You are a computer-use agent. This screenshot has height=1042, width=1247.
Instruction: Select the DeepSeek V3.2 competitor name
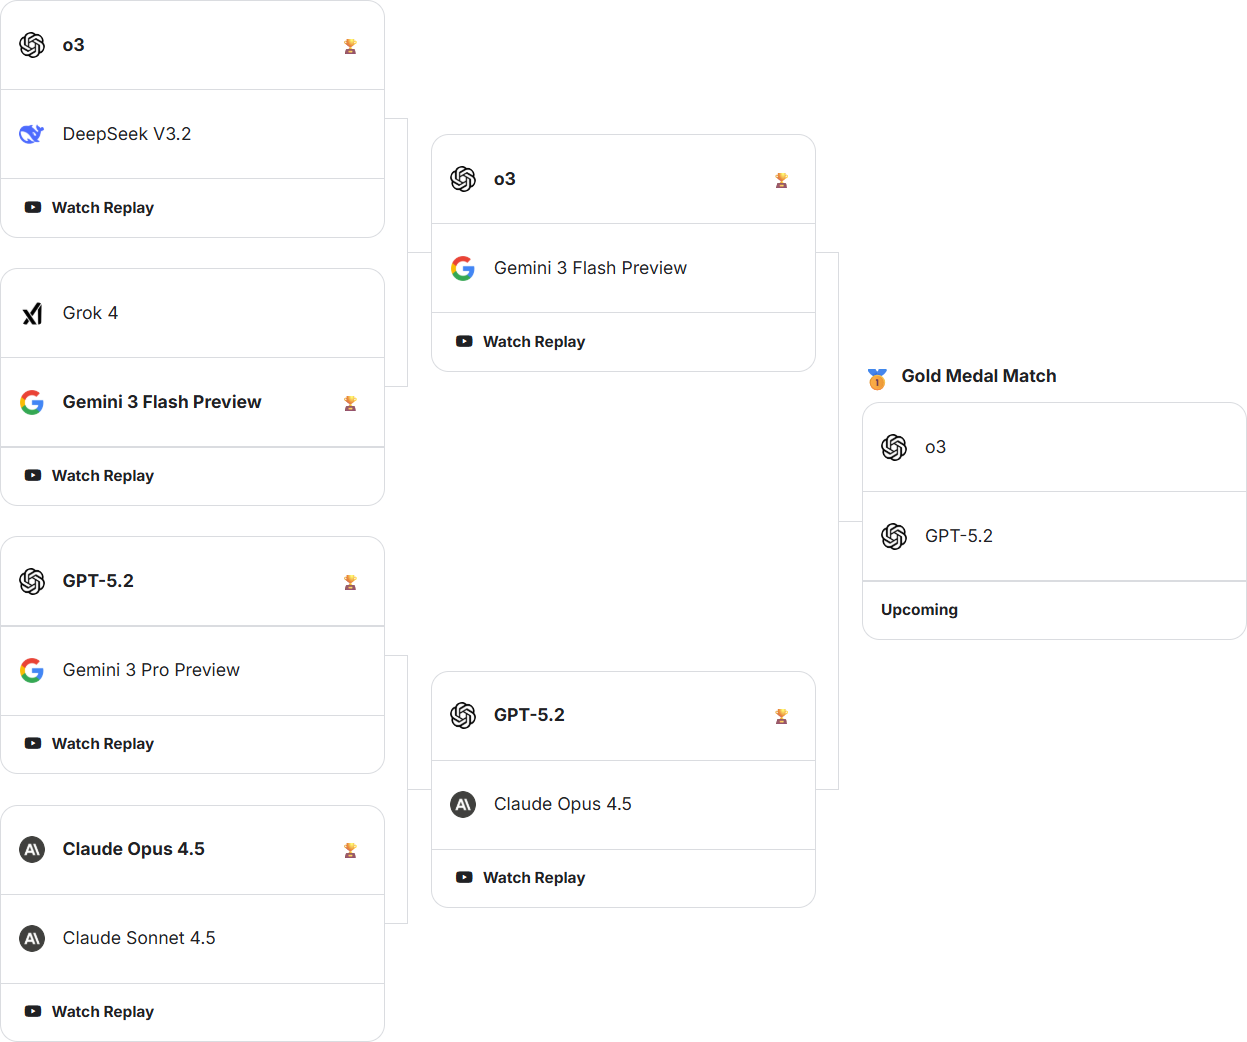pos(127,134)
